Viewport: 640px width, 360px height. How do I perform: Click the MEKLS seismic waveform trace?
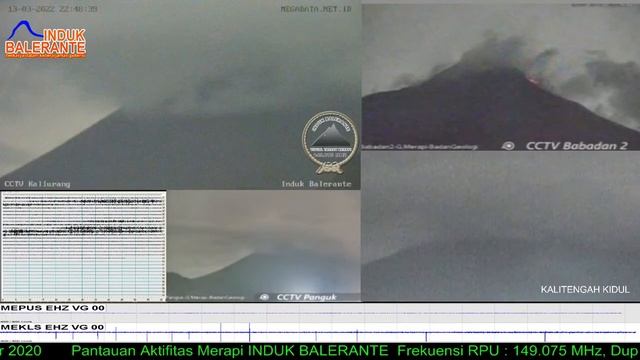[x=320, y=333]
